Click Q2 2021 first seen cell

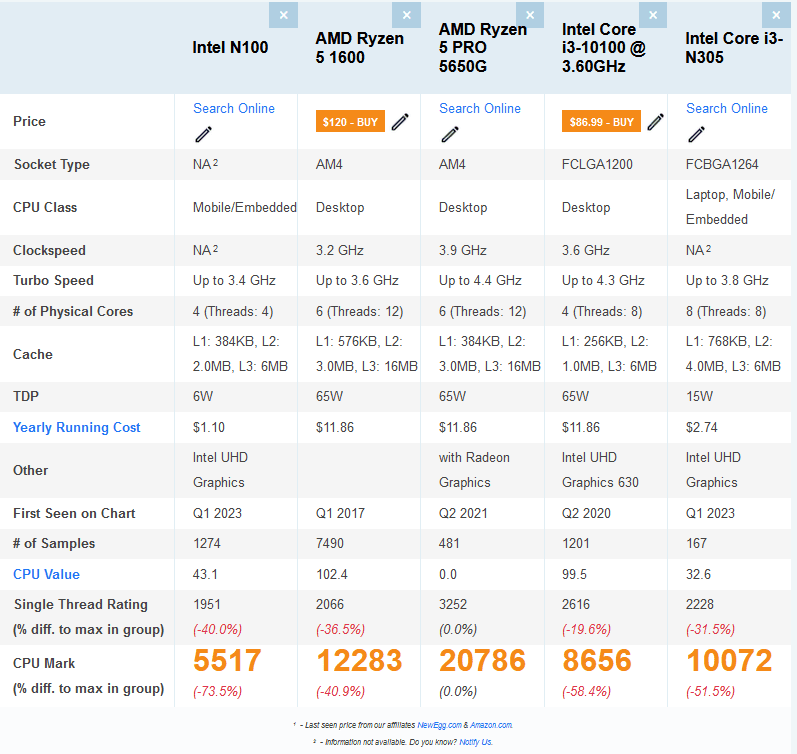(x=463, y=514)
